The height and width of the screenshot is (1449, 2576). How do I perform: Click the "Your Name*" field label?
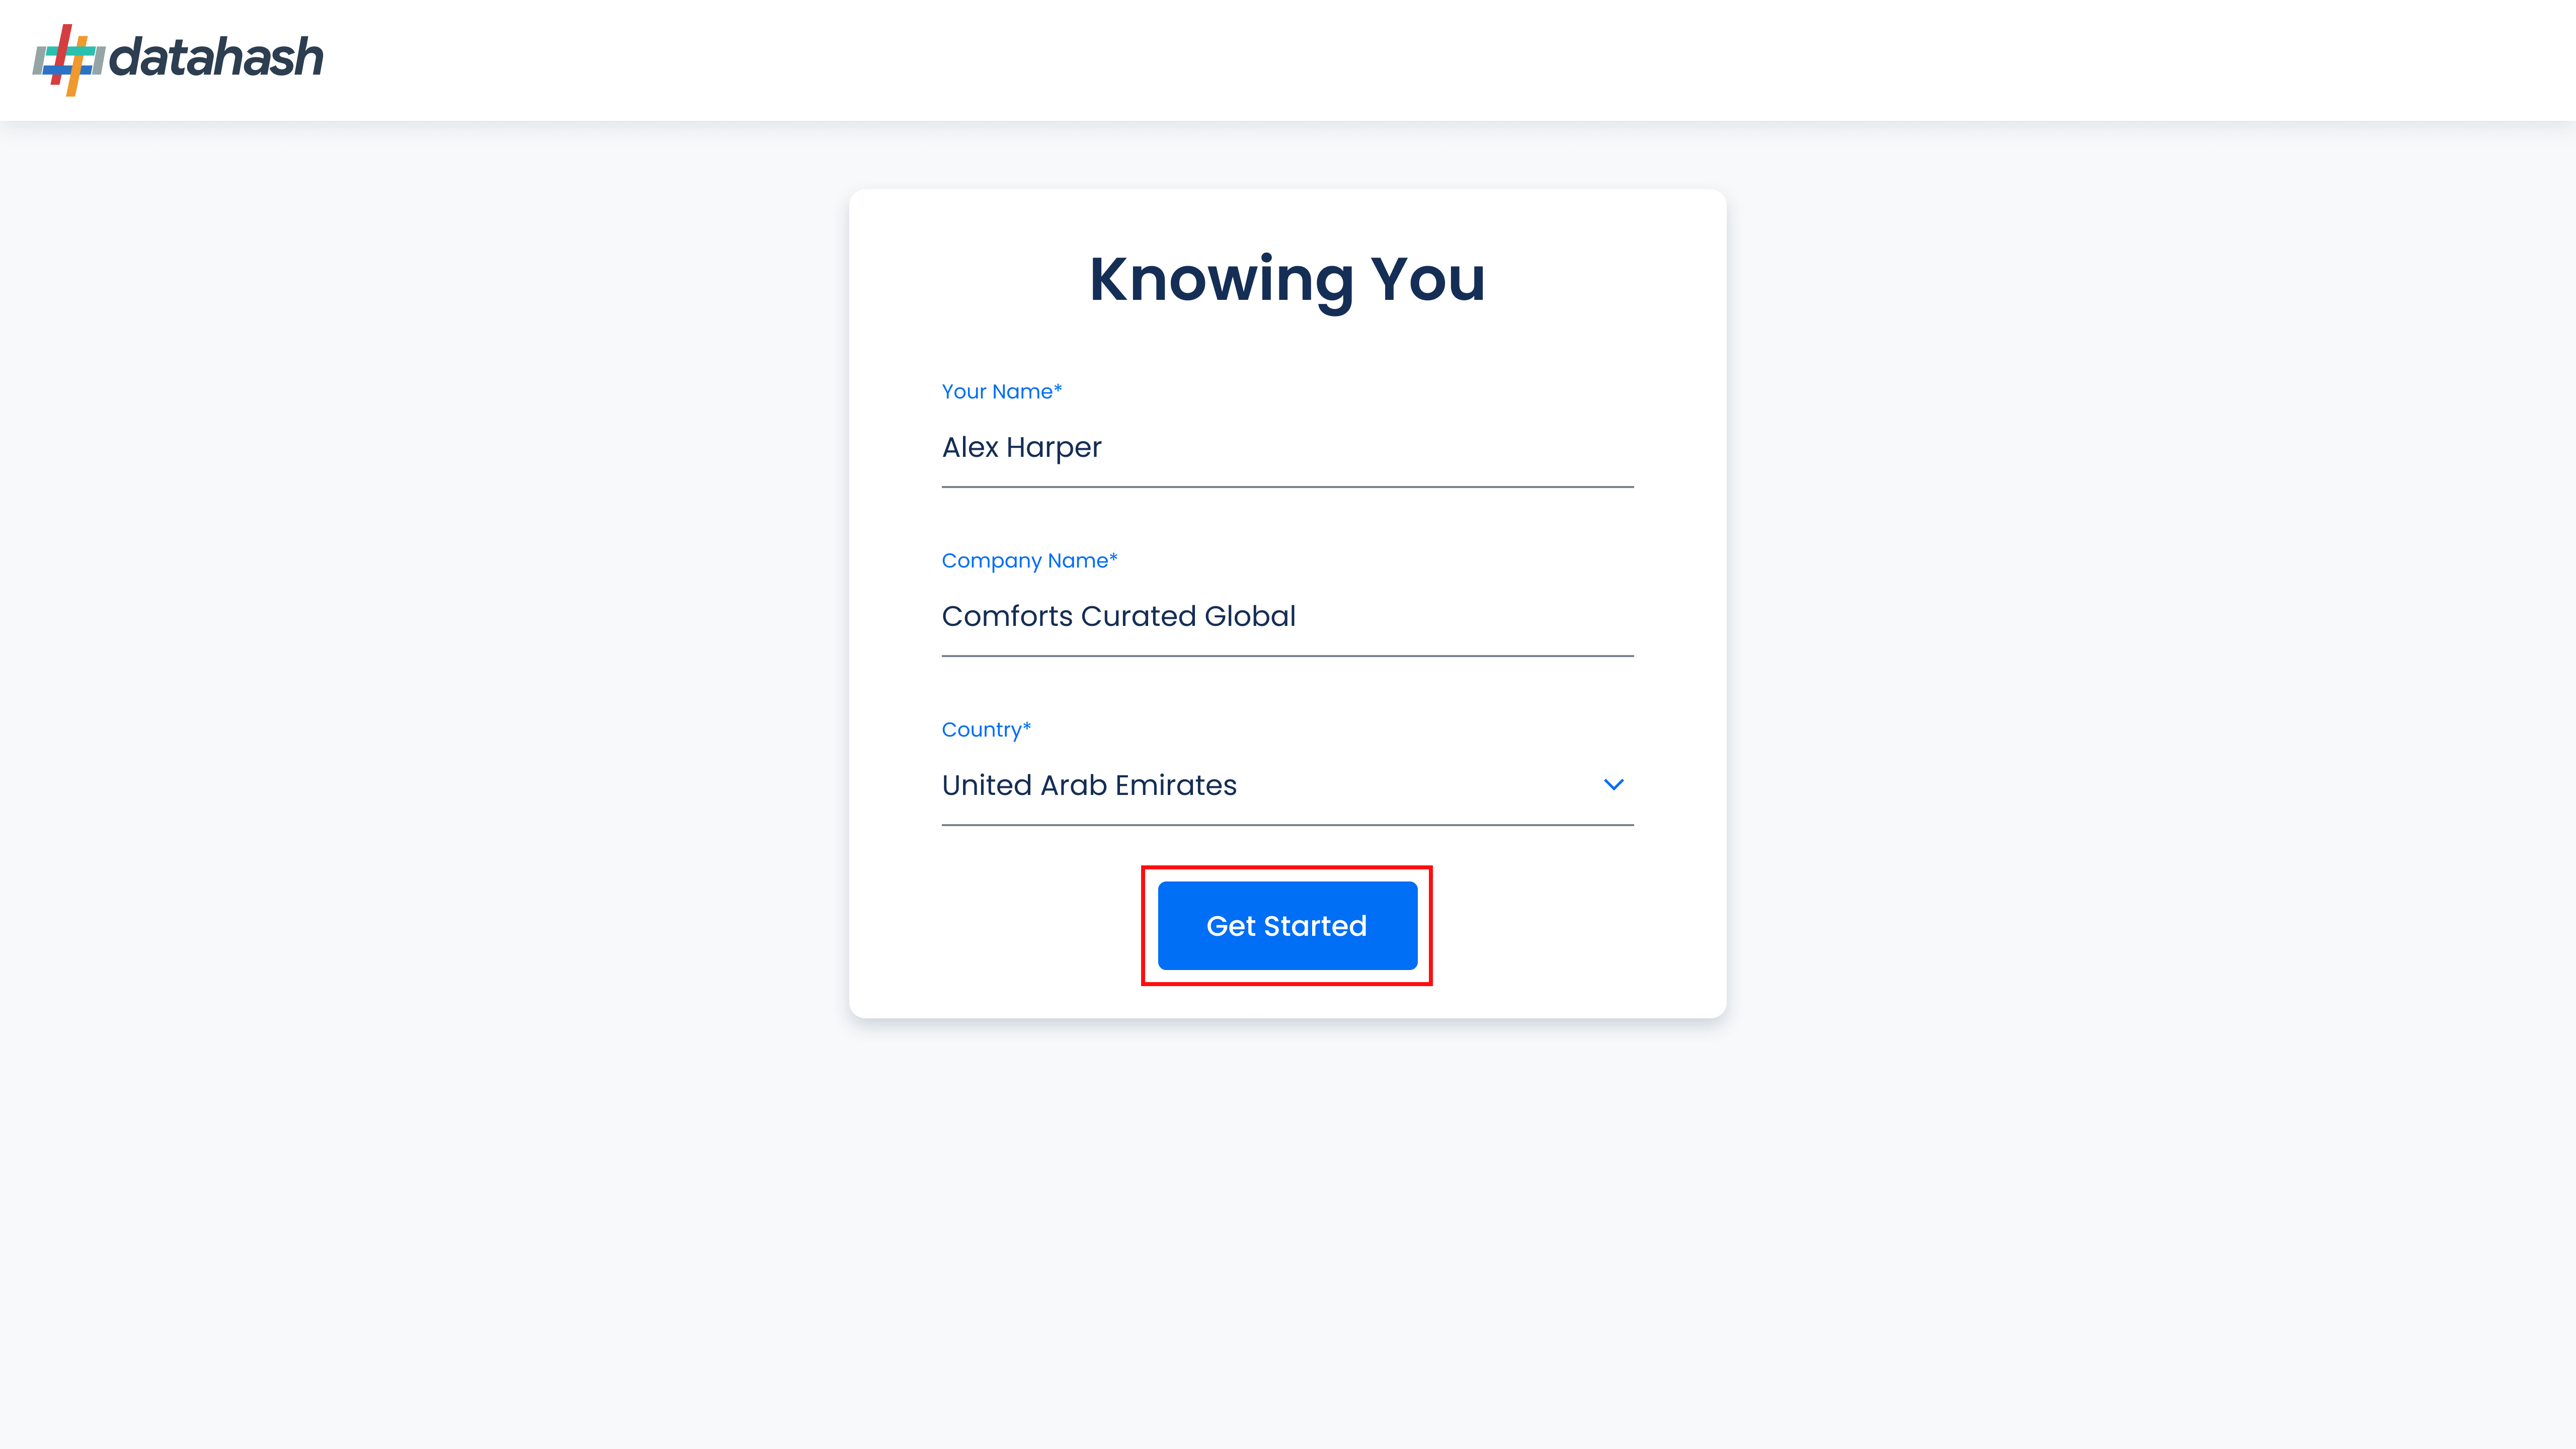pos(1001,391)
